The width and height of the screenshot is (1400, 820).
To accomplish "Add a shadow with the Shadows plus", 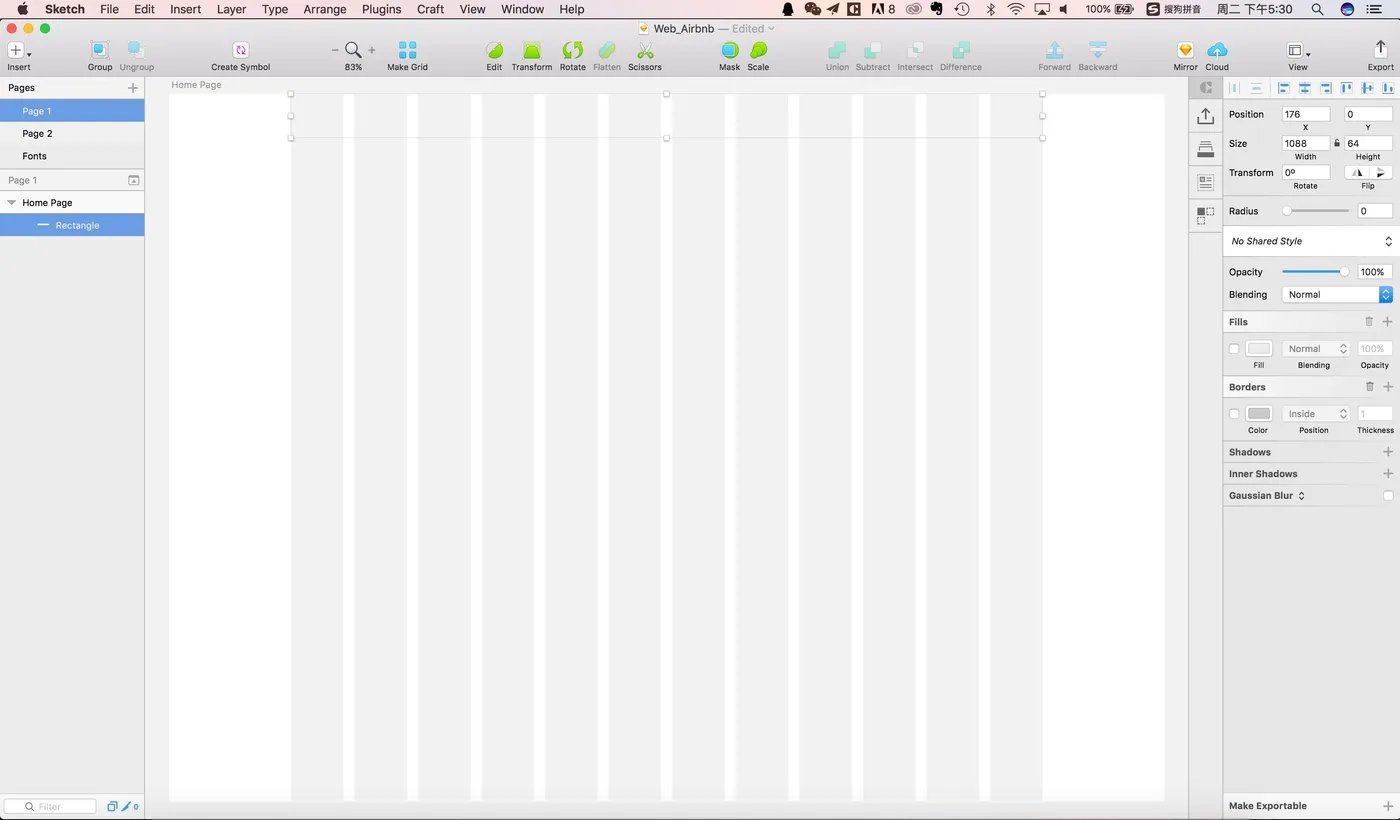I will coord(1387,452).
